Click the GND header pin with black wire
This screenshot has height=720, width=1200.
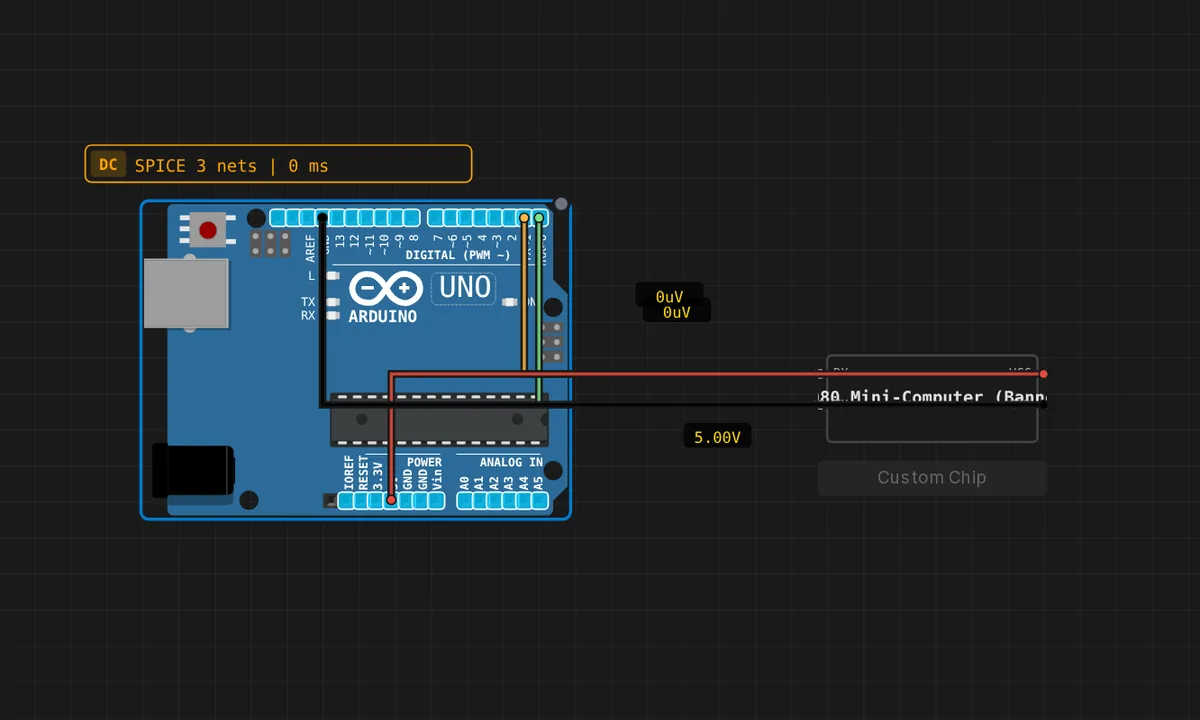click(322, 217)
